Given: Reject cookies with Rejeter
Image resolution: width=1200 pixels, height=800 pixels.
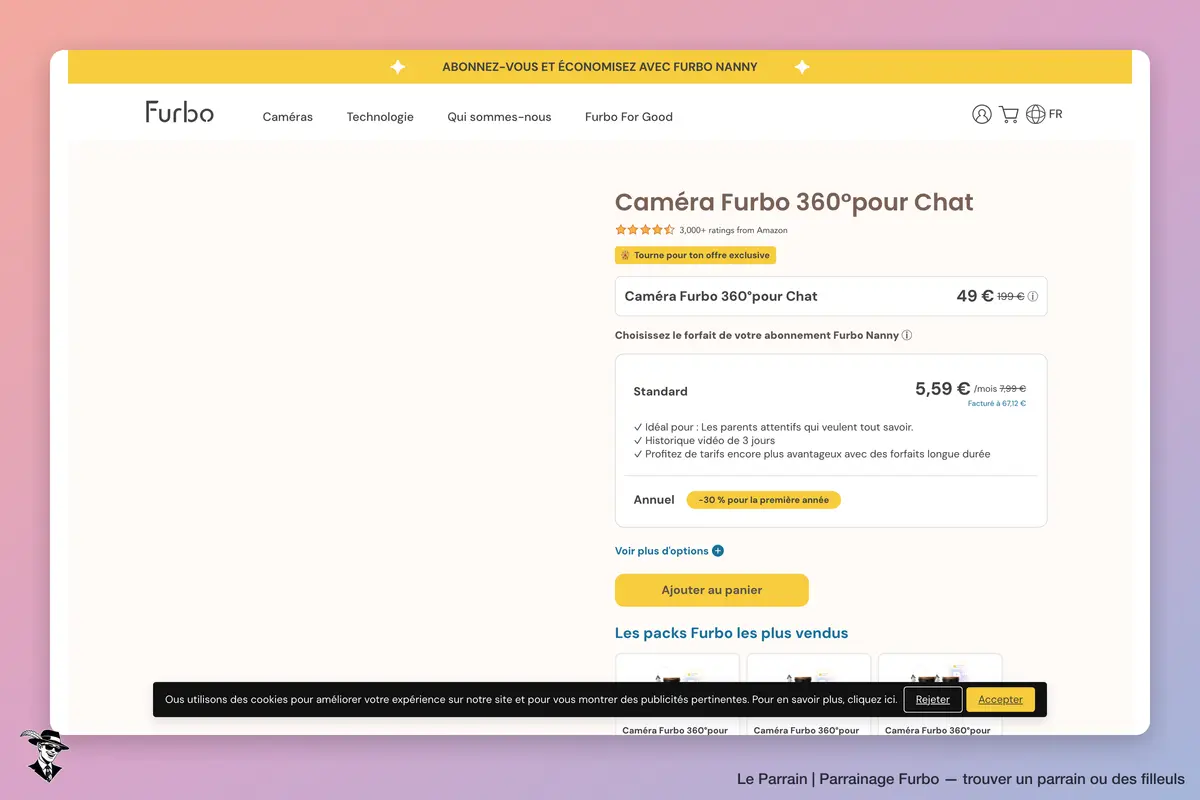Looking at the screenshot, I should [x=933, y=699].
